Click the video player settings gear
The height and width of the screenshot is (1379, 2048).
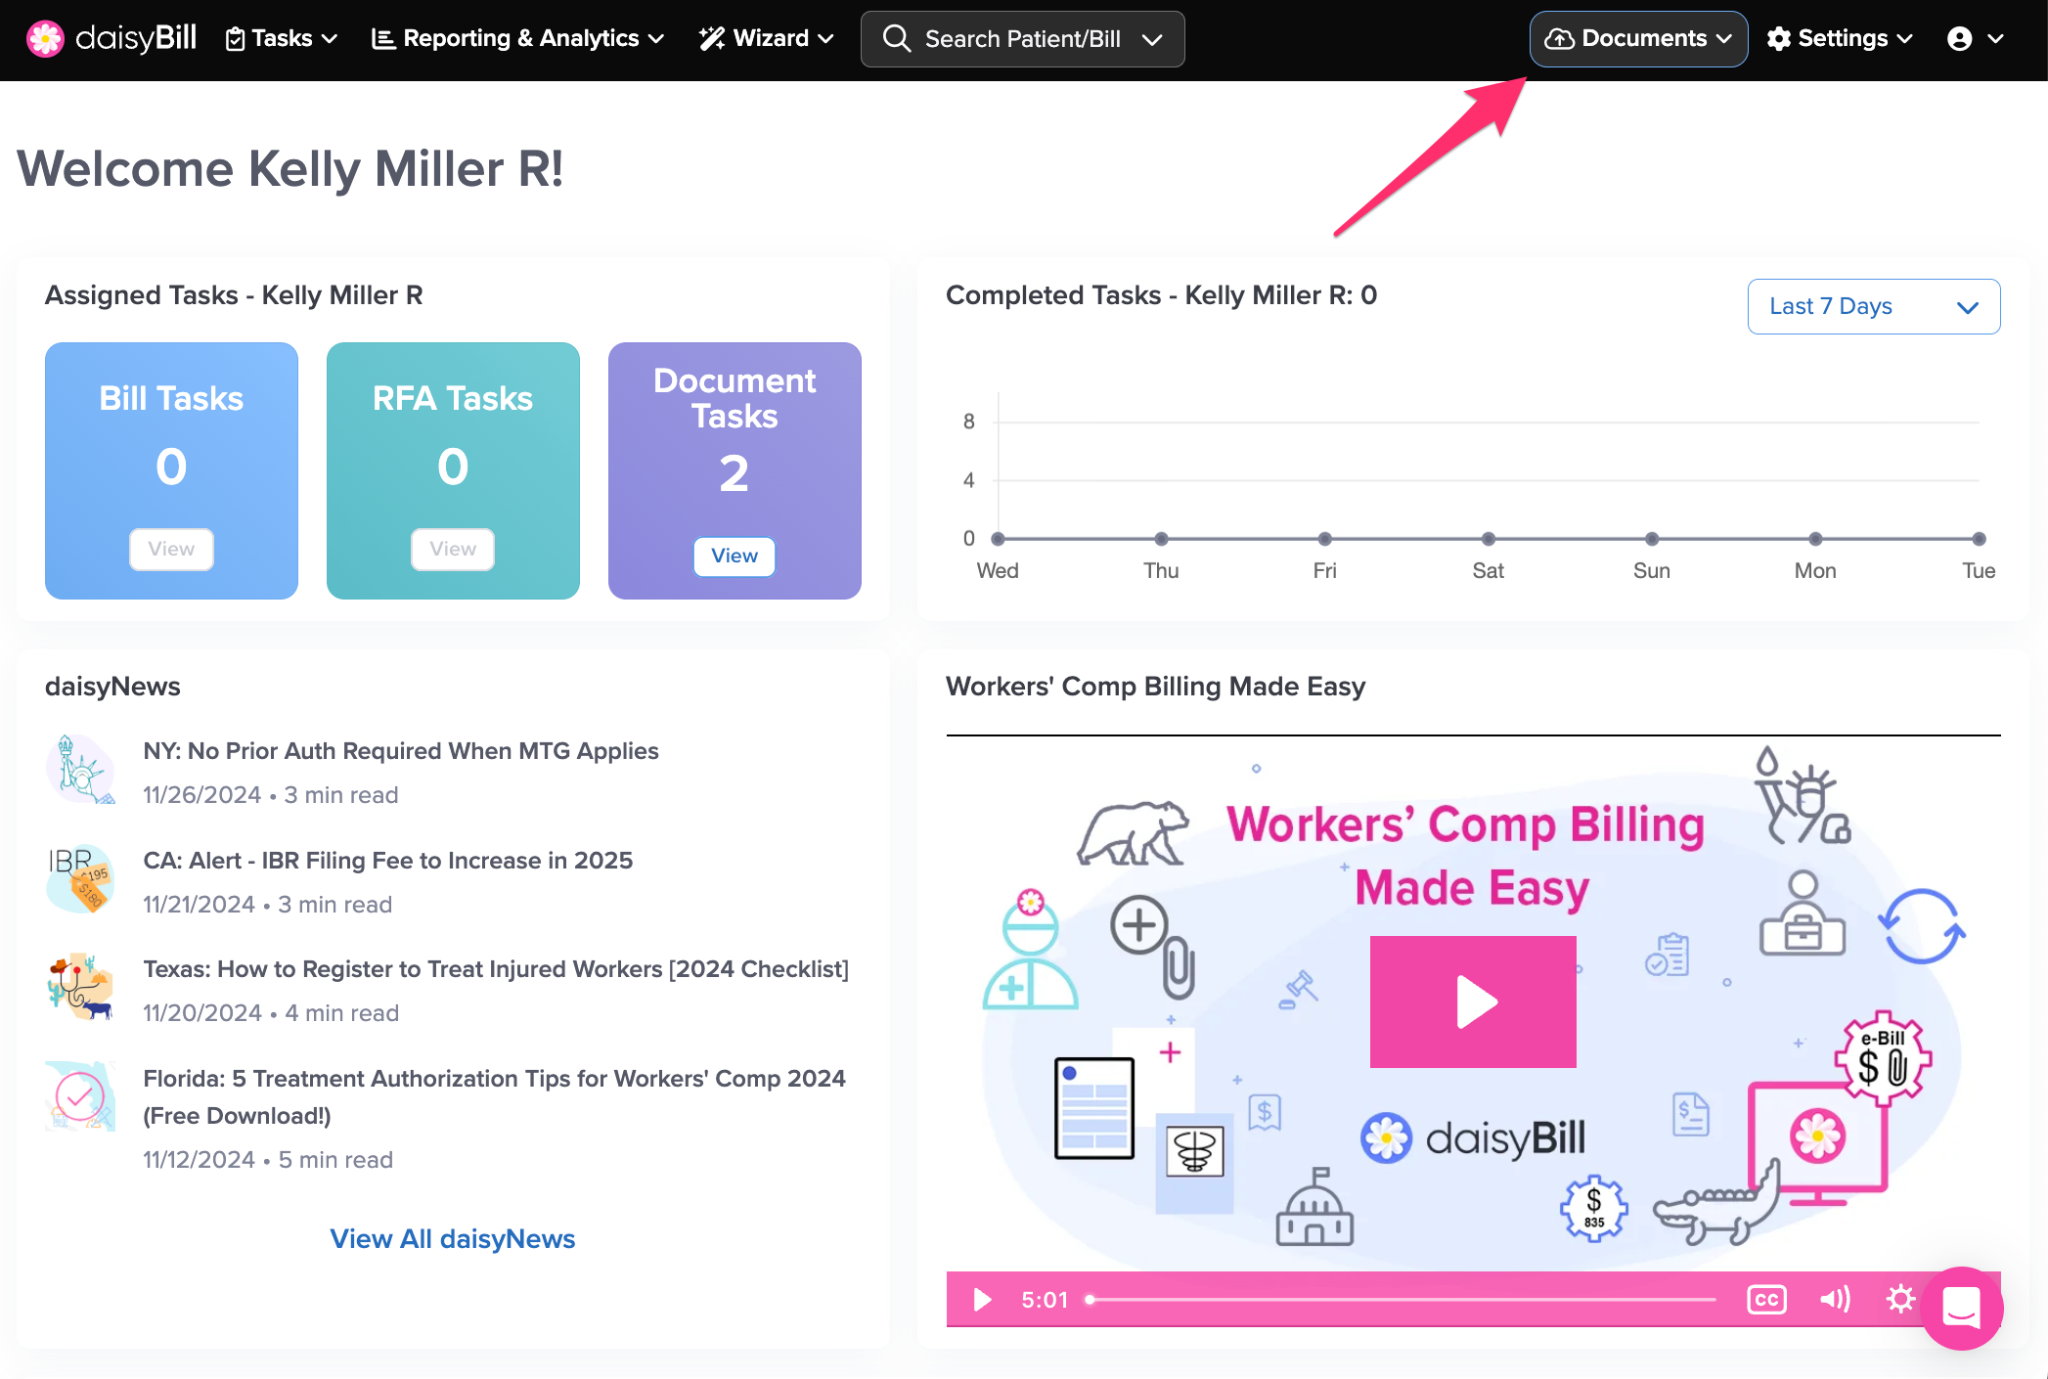[1899, 1299]
